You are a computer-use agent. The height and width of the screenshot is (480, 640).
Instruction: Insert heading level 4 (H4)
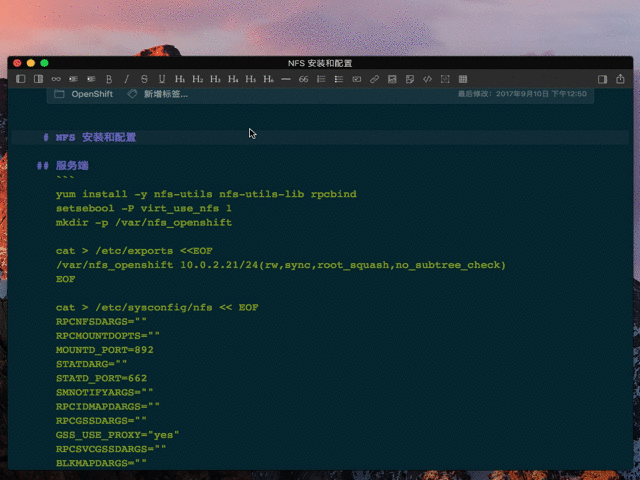pyautogui.click(x=233, y=79)
